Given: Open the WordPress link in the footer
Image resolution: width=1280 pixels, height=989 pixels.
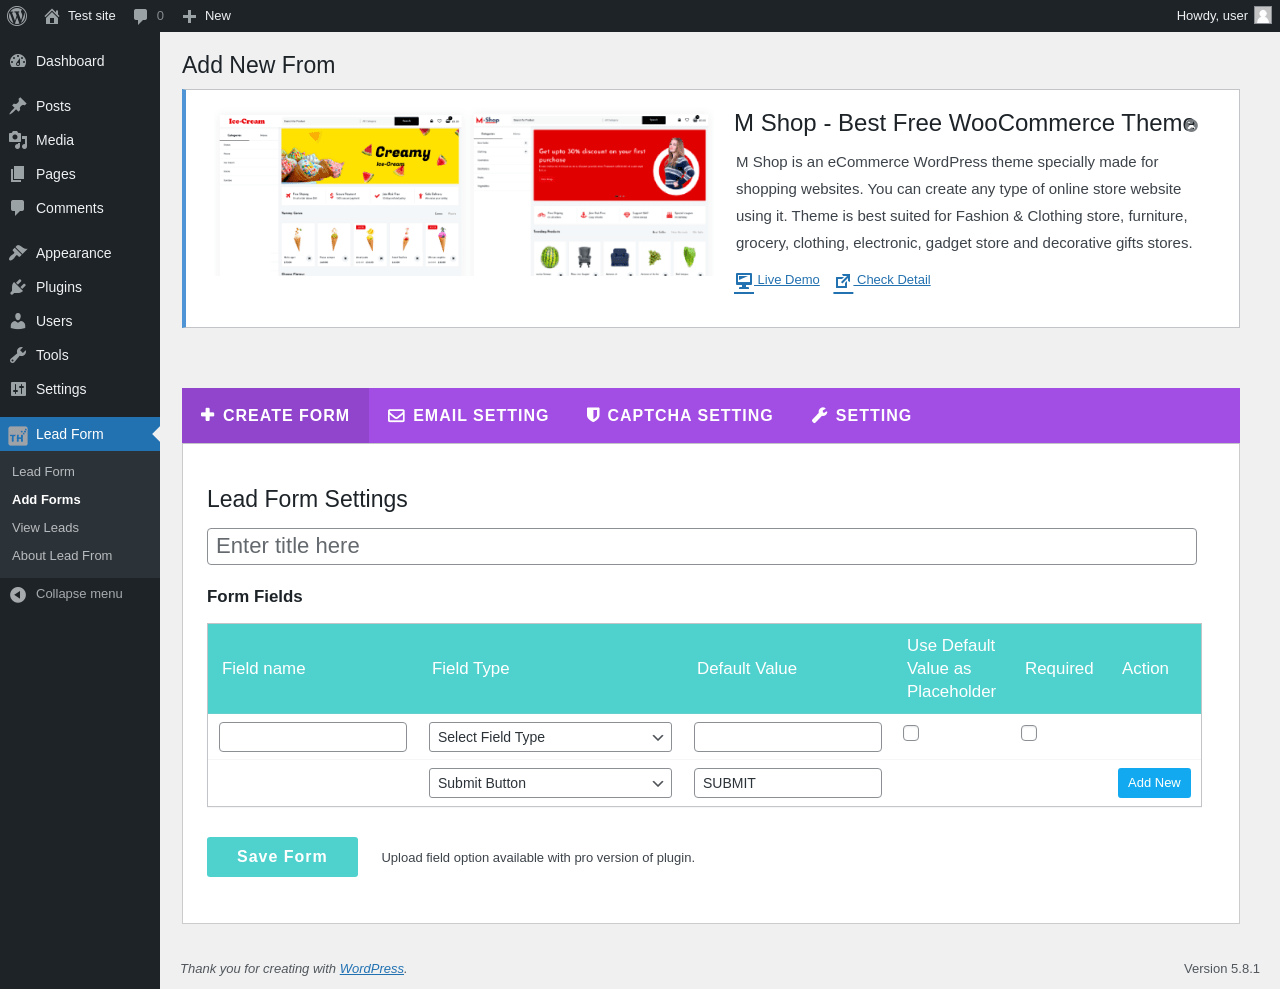Looking at the screenshot, I should point(372,969).
